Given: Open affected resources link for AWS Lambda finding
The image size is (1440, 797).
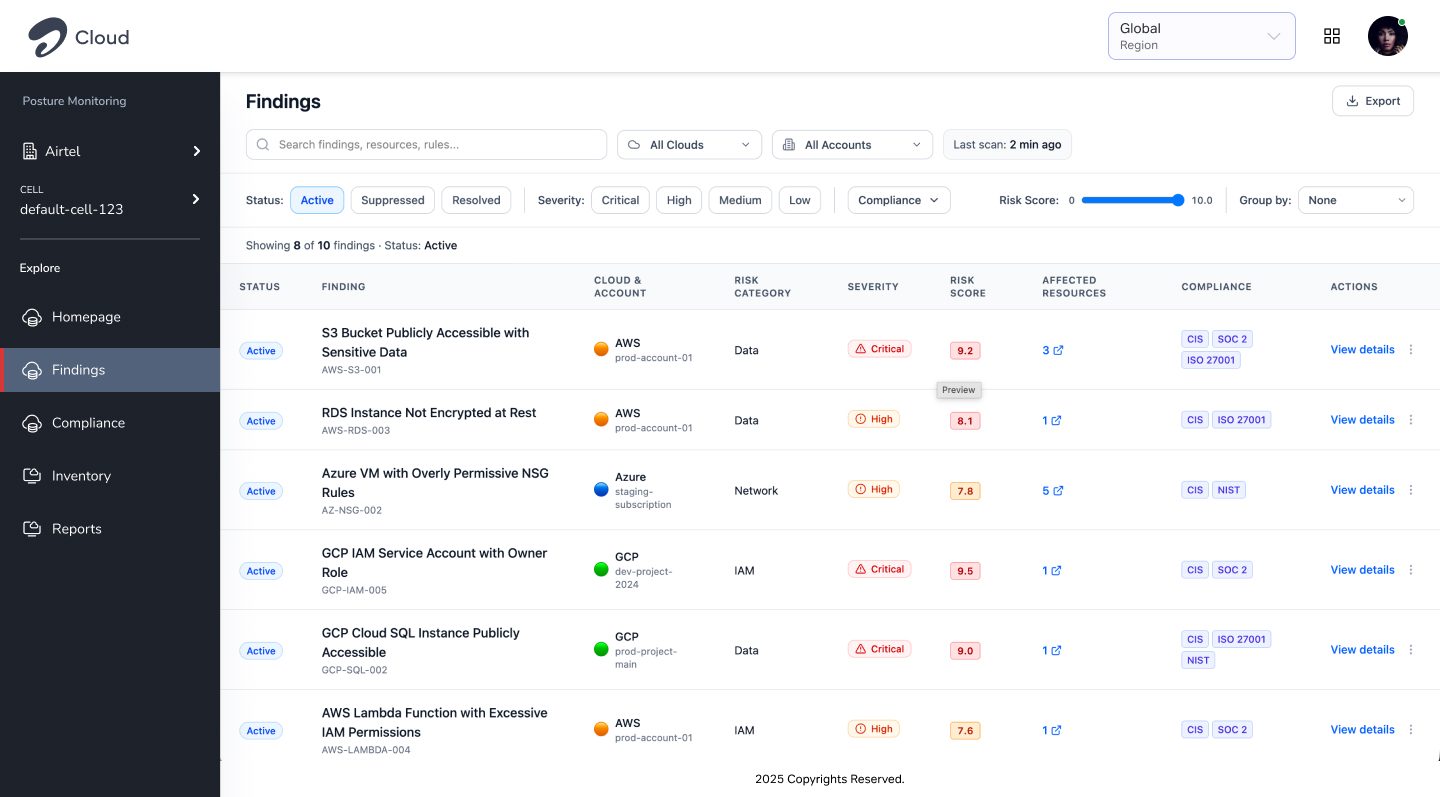Looking at the screenshot, I should pos(1052,730).
